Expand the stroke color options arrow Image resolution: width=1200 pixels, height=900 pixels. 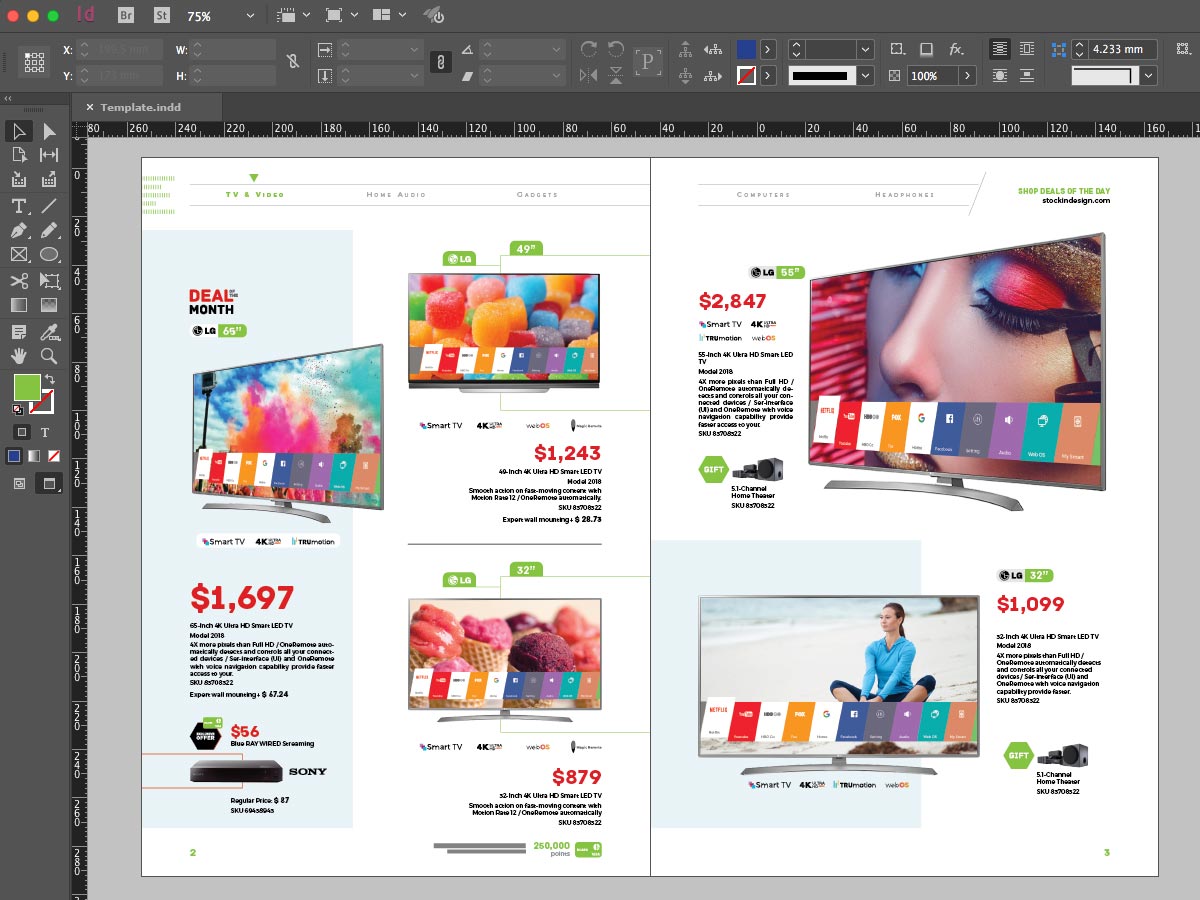(x=768, y=75)
